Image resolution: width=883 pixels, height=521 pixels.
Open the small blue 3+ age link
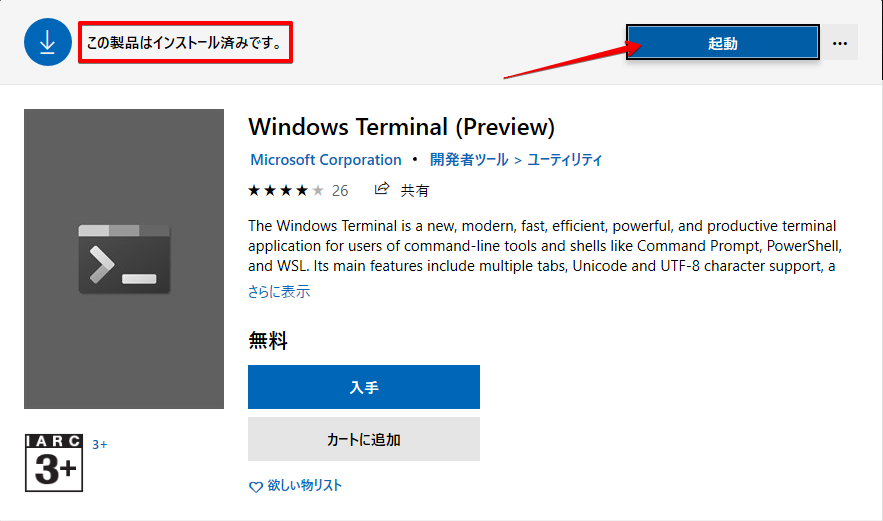pos(100,444)
